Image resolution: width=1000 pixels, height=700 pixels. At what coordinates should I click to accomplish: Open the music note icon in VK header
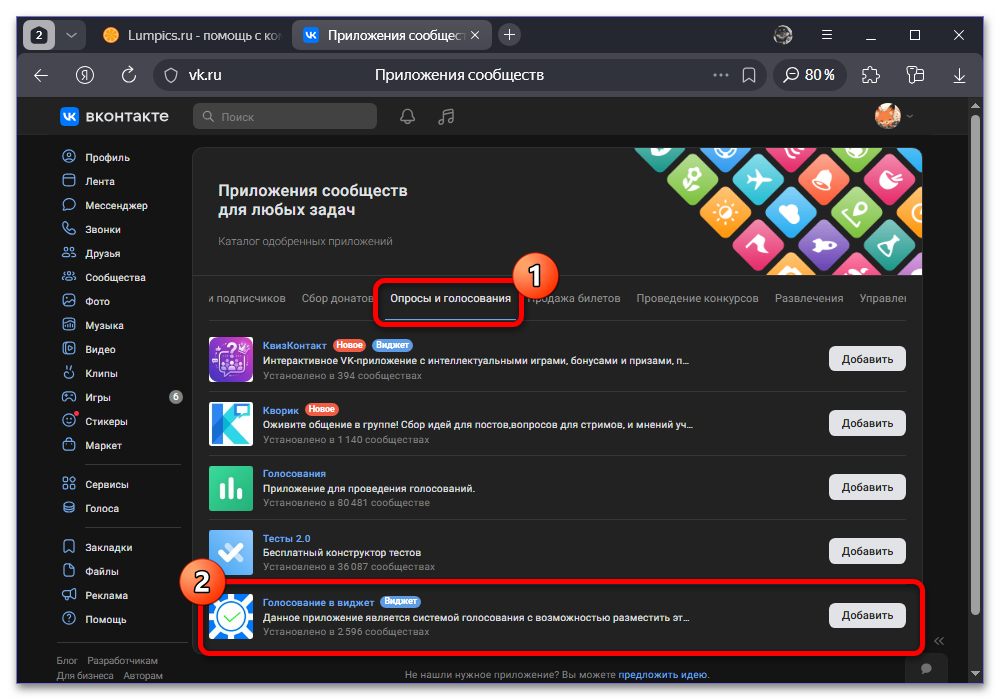(x=446, y=117)
